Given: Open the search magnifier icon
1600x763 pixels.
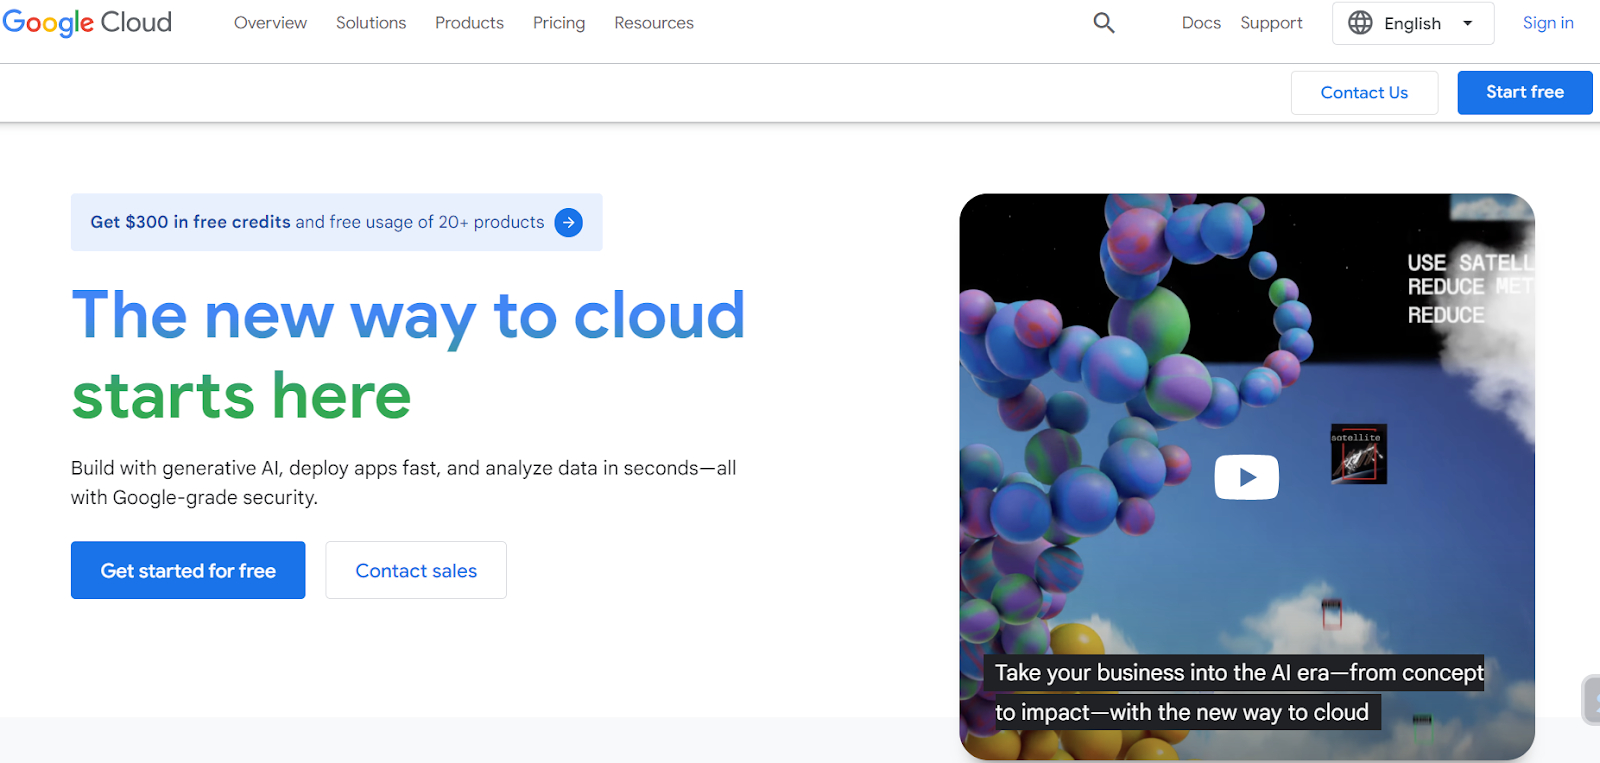Looking at the screenshot, I should 1104,23.
